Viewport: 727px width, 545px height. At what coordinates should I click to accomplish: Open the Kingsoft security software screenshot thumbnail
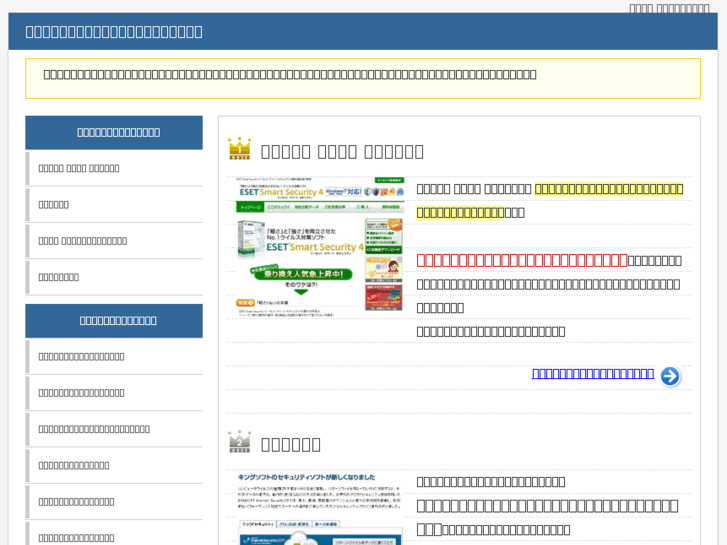click(319, 508)
